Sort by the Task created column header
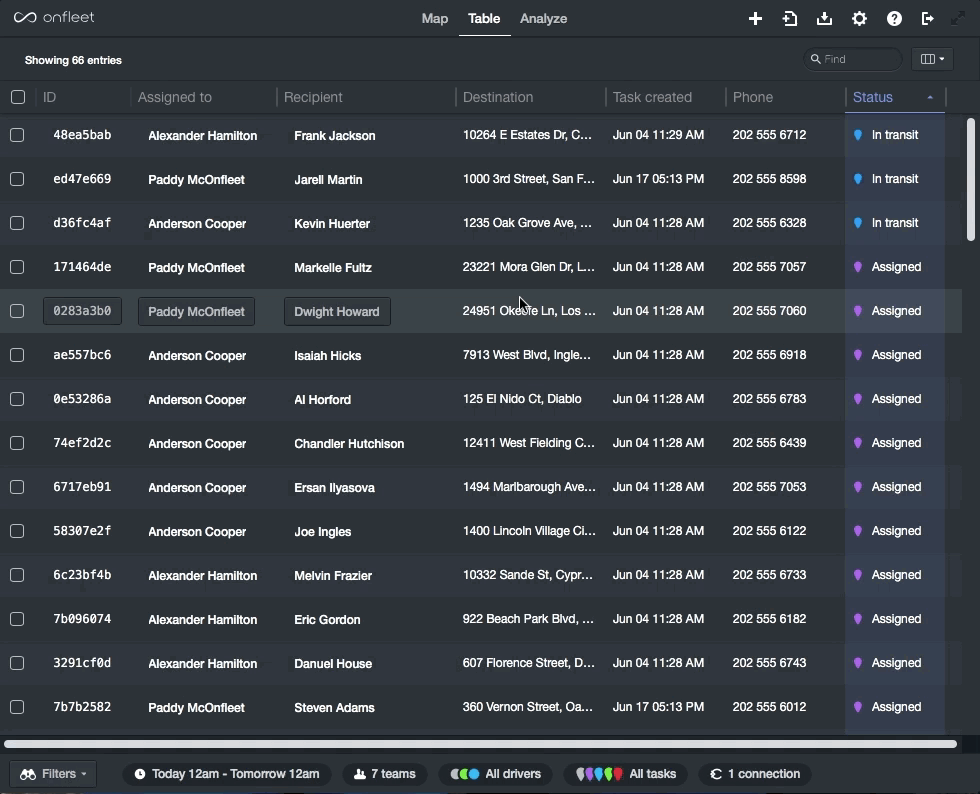The height and width of the screenshot is (794, 980). tap(652, 97)
